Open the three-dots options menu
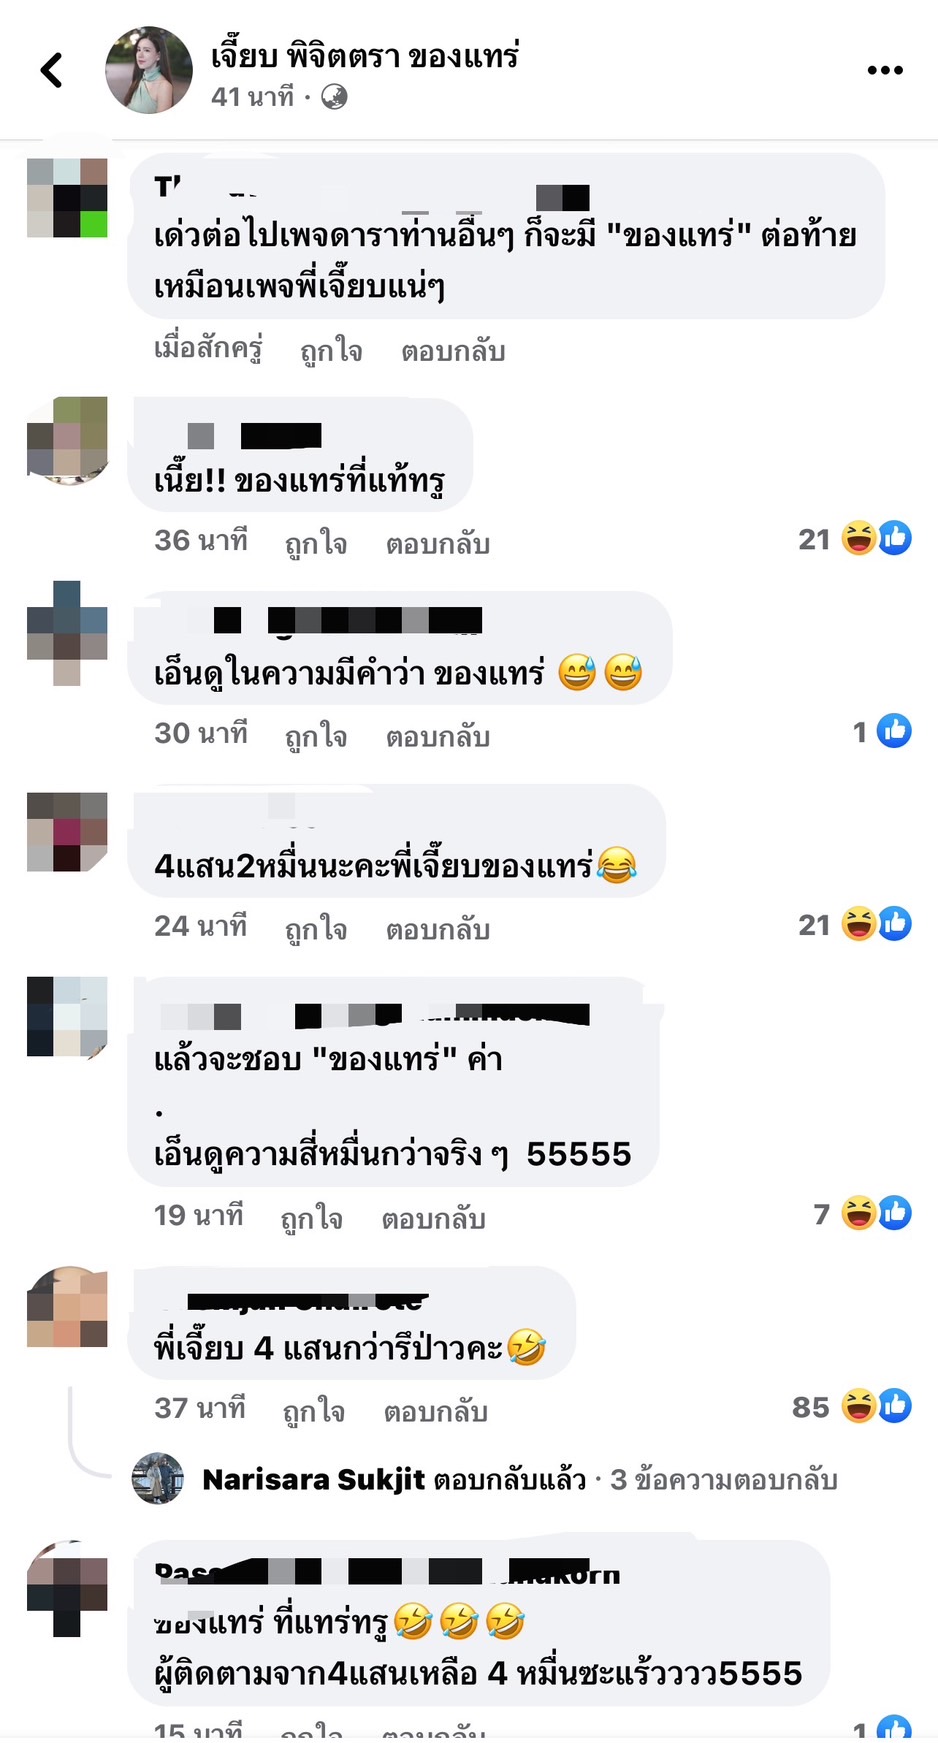Viewport: 938px width, 1743px height. pos(885,70)
